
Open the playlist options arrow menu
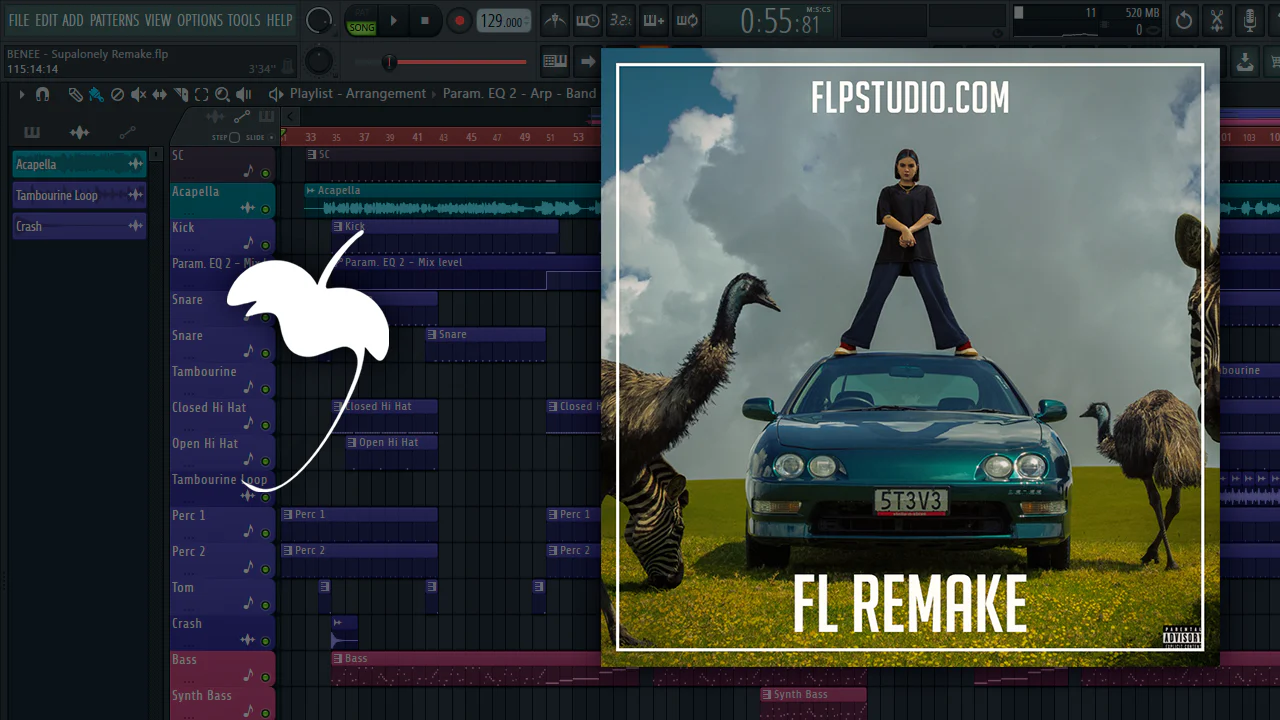21,94
